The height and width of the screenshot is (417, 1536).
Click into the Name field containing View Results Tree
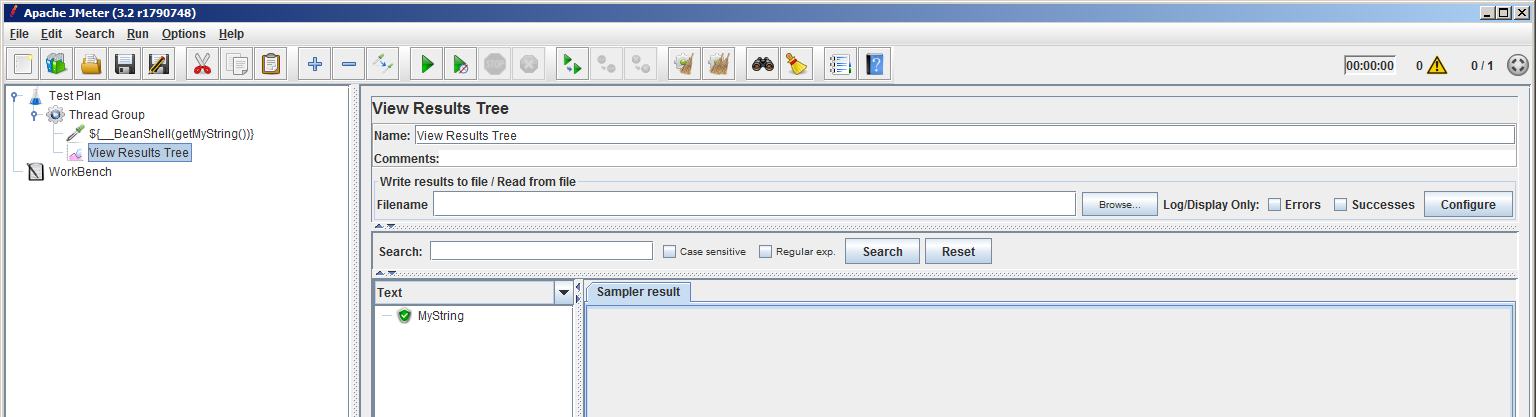tap(964, 135)
